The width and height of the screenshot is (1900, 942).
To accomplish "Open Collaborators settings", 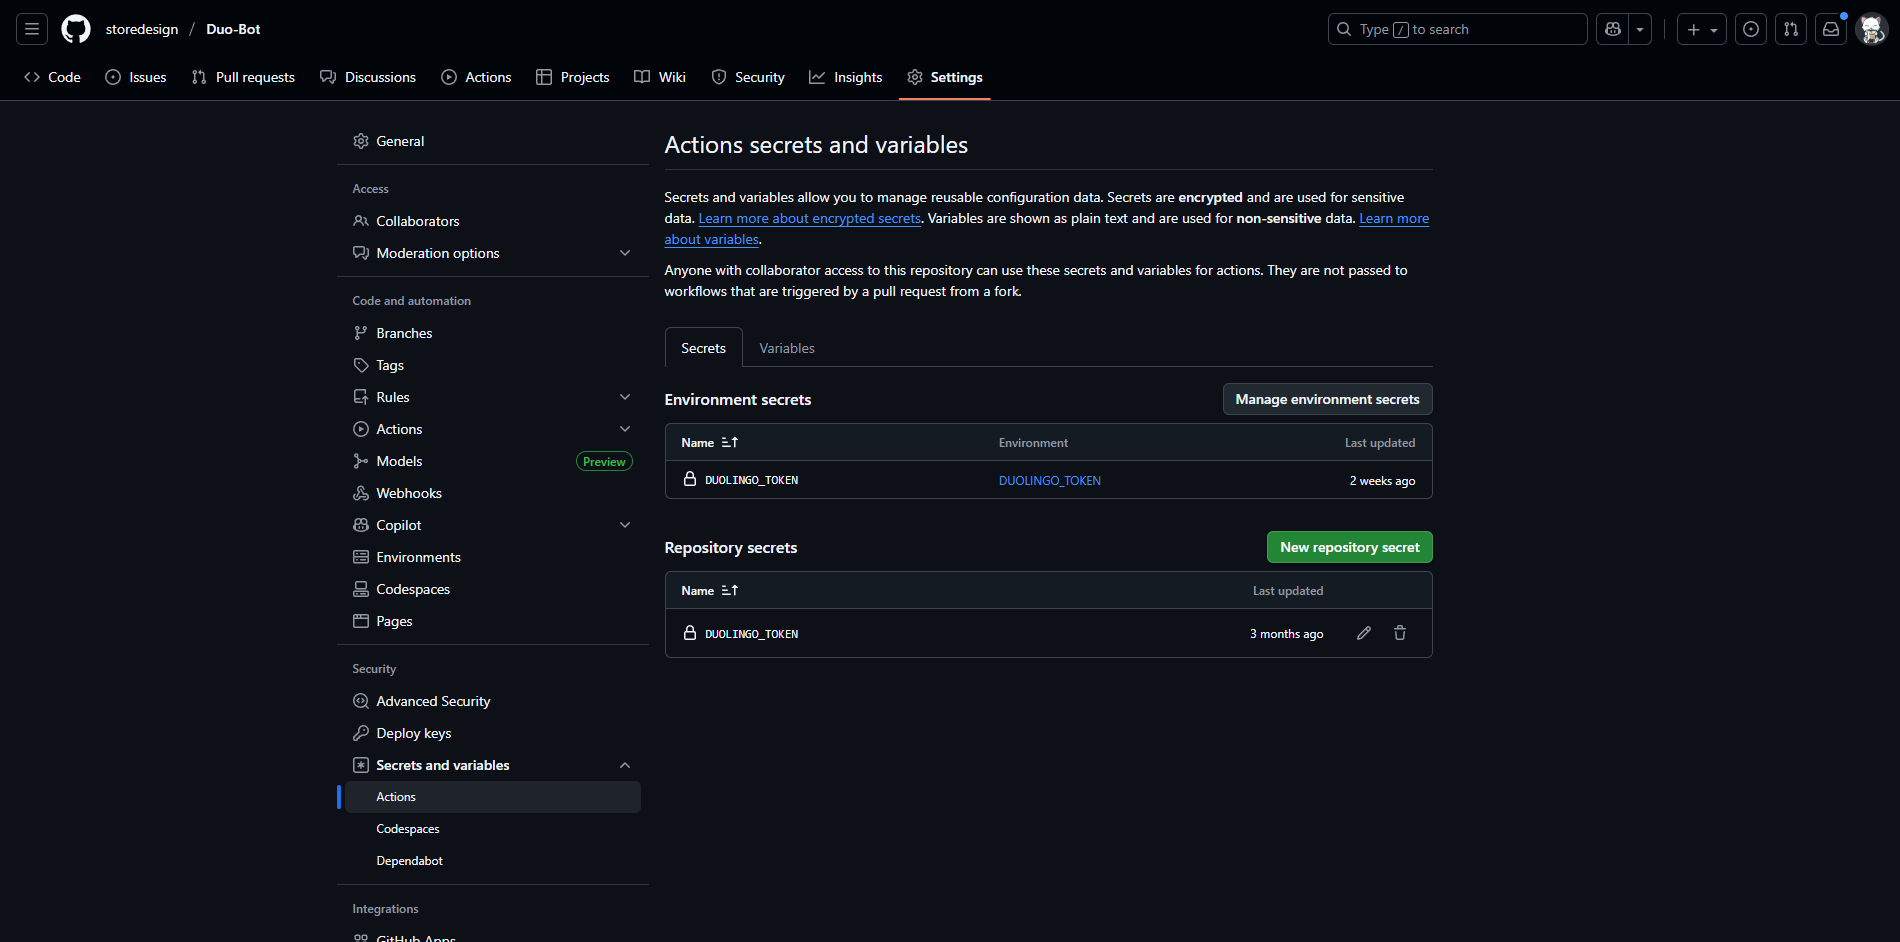I will click(493, 221).
